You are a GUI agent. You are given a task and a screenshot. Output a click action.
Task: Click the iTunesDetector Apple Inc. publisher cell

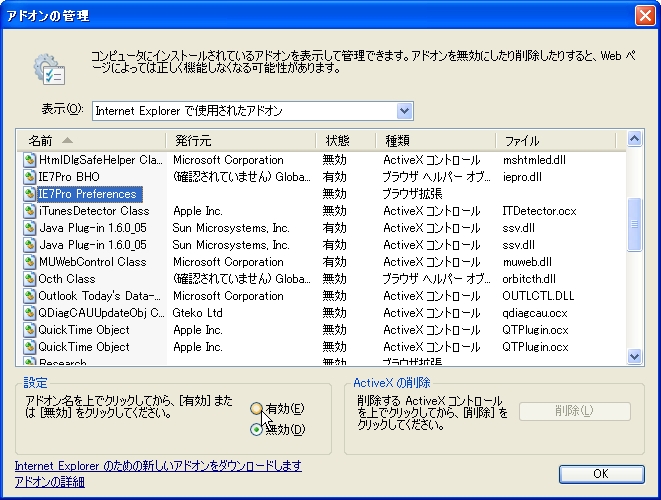198,211
